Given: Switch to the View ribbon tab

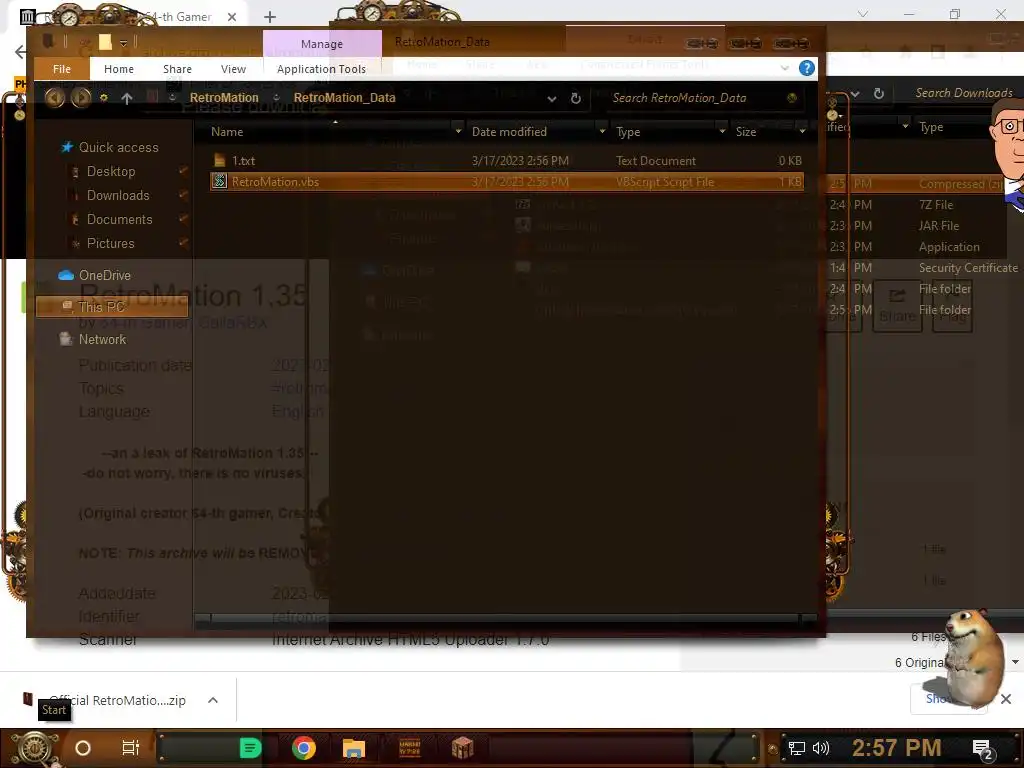Looking at the screenshot, I should coord(233,69).
